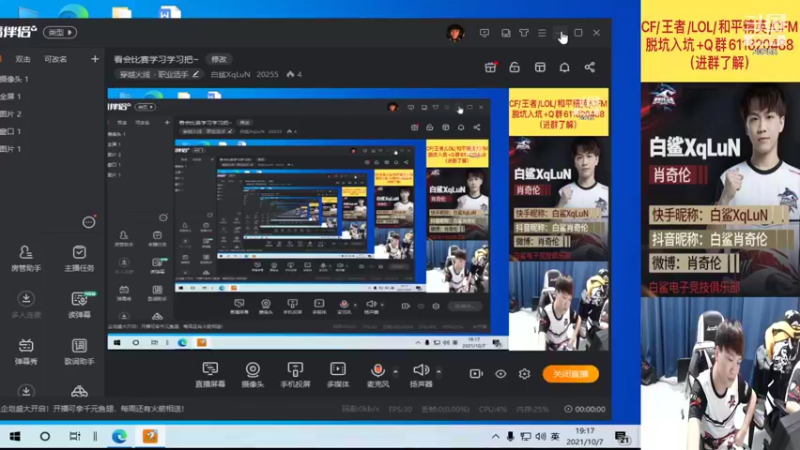The width and height of the screenshot is (800, 450).
Task: Open the hamburger menu in title bar
Action: (x=542, y=33)
